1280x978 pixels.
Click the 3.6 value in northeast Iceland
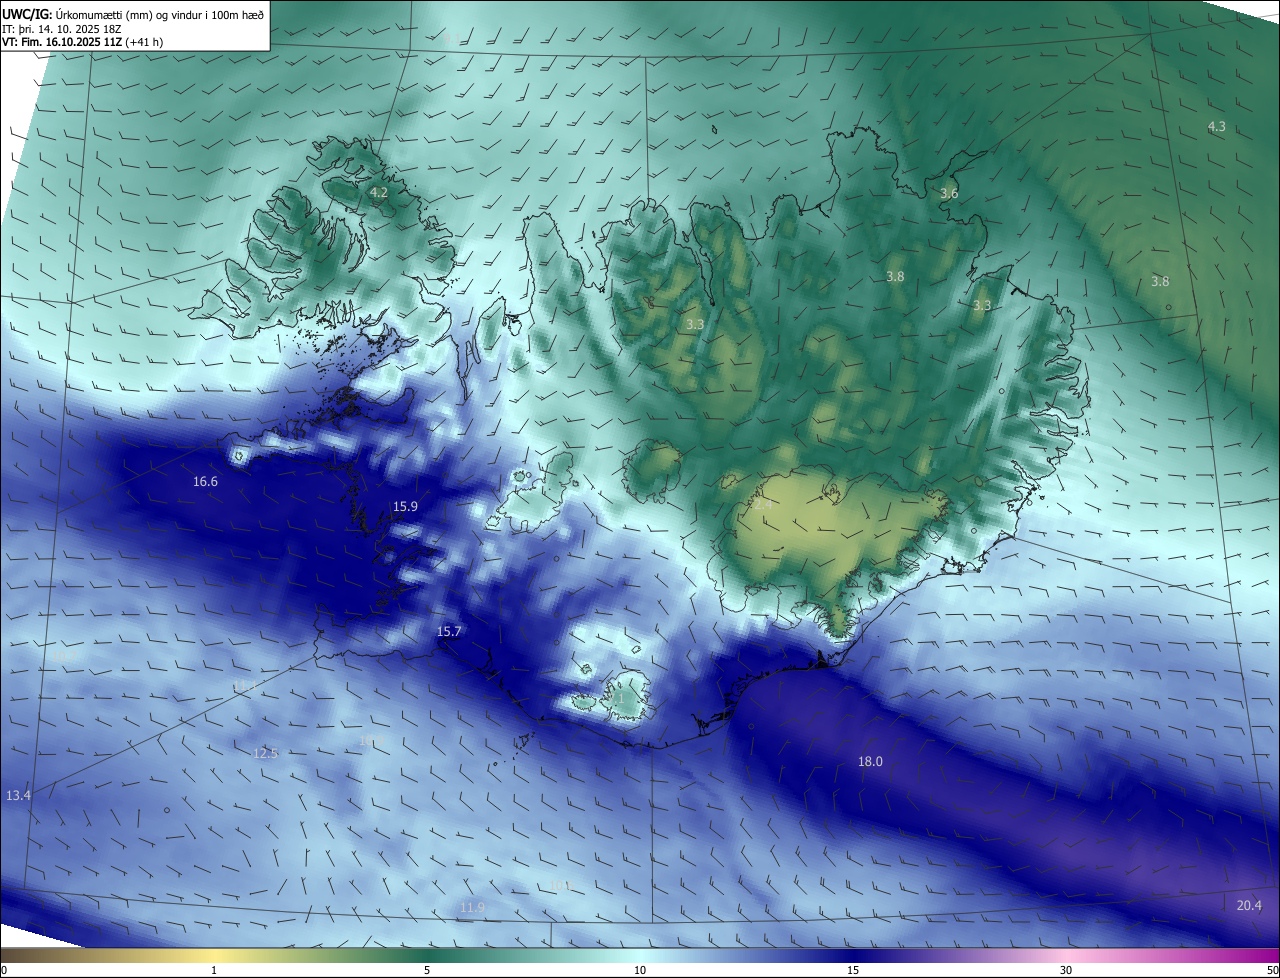[x=949, y=194]
